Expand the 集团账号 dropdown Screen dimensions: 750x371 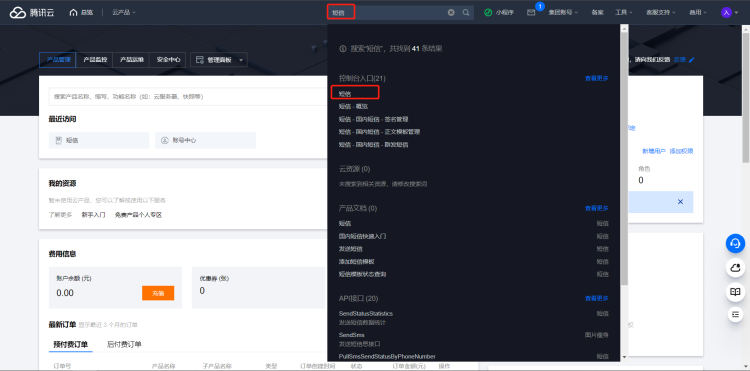563,12
